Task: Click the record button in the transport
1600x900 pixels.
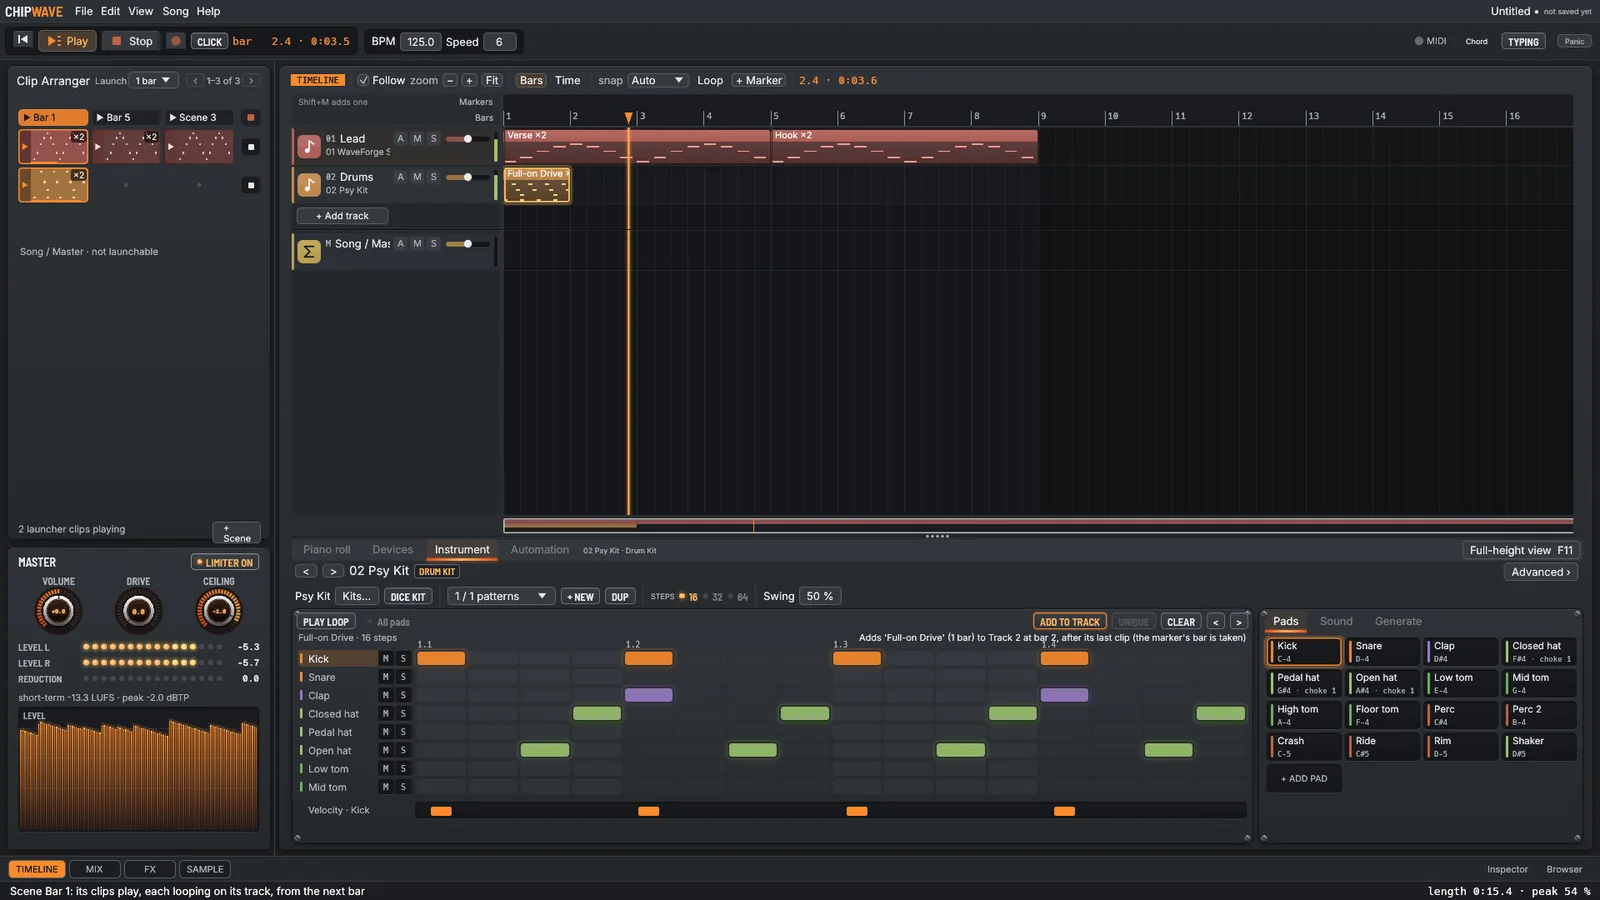Action: (176, 41)
